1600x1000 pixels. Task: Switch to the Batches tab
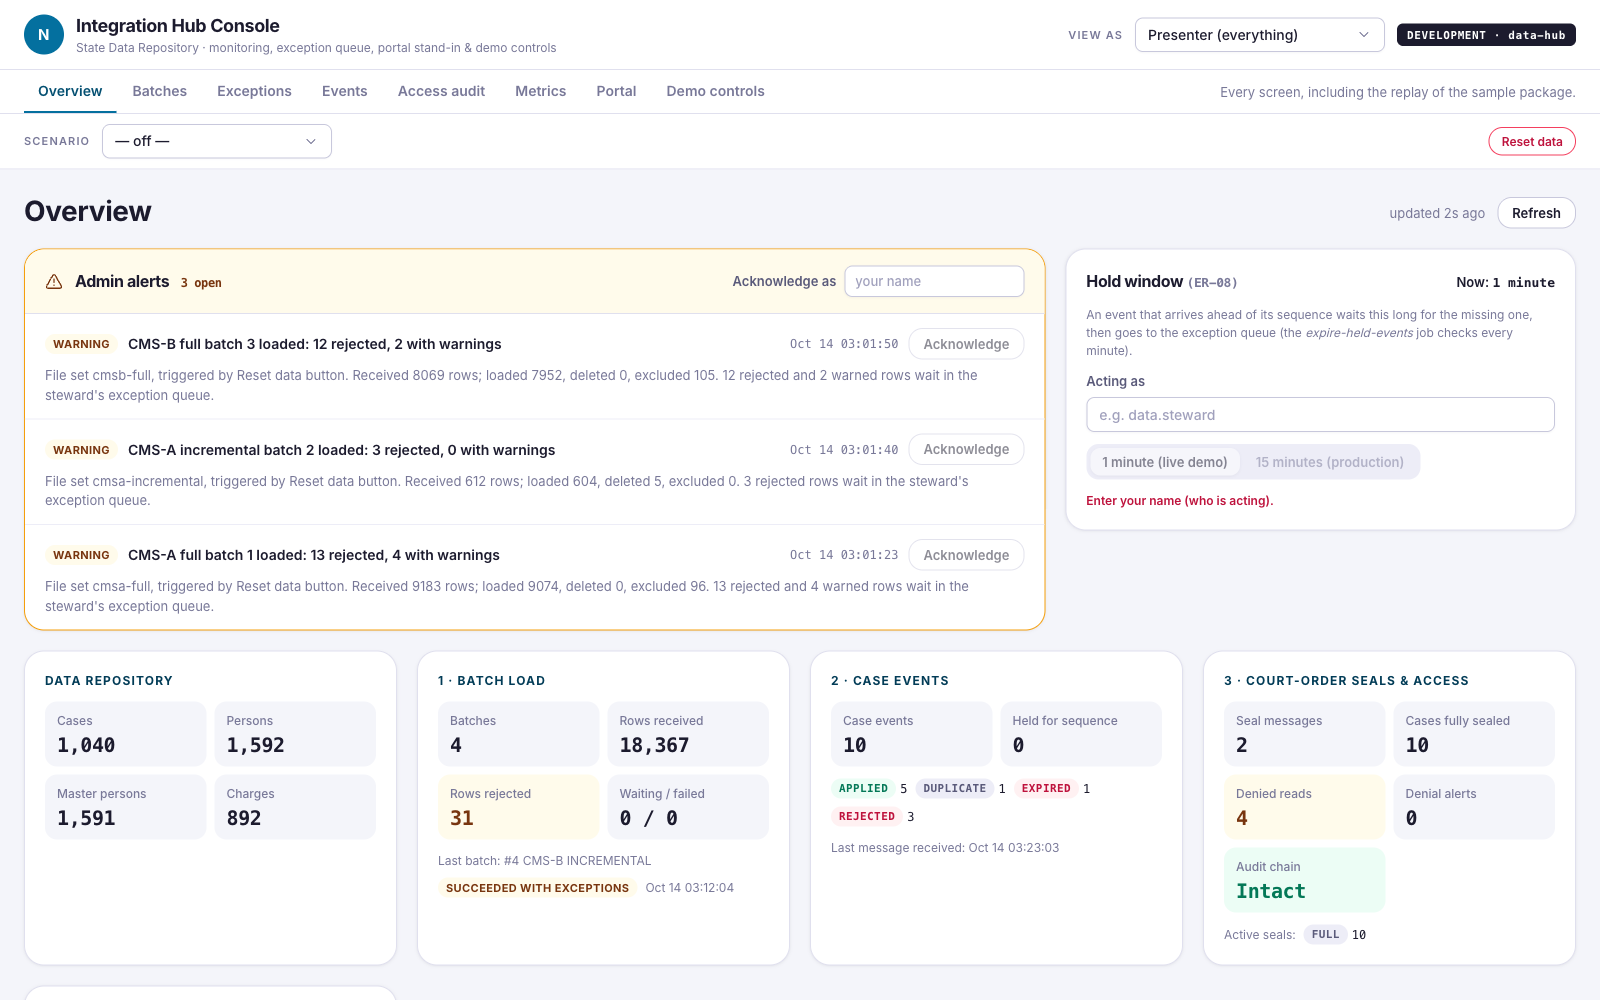coord(160,91)
